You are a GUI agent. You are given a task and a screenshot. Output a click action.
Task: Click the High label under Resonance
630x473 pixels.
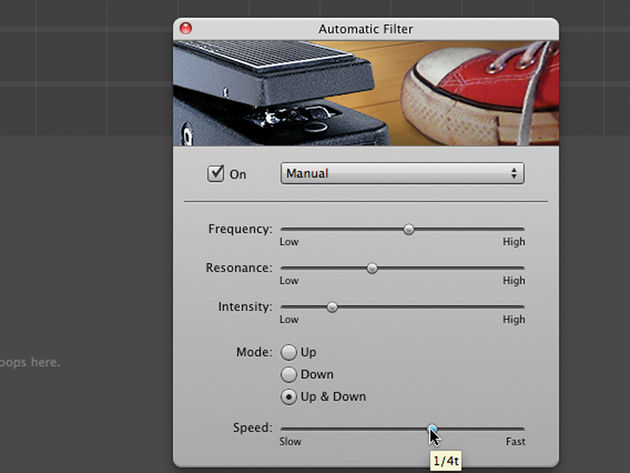click(514, 281)
